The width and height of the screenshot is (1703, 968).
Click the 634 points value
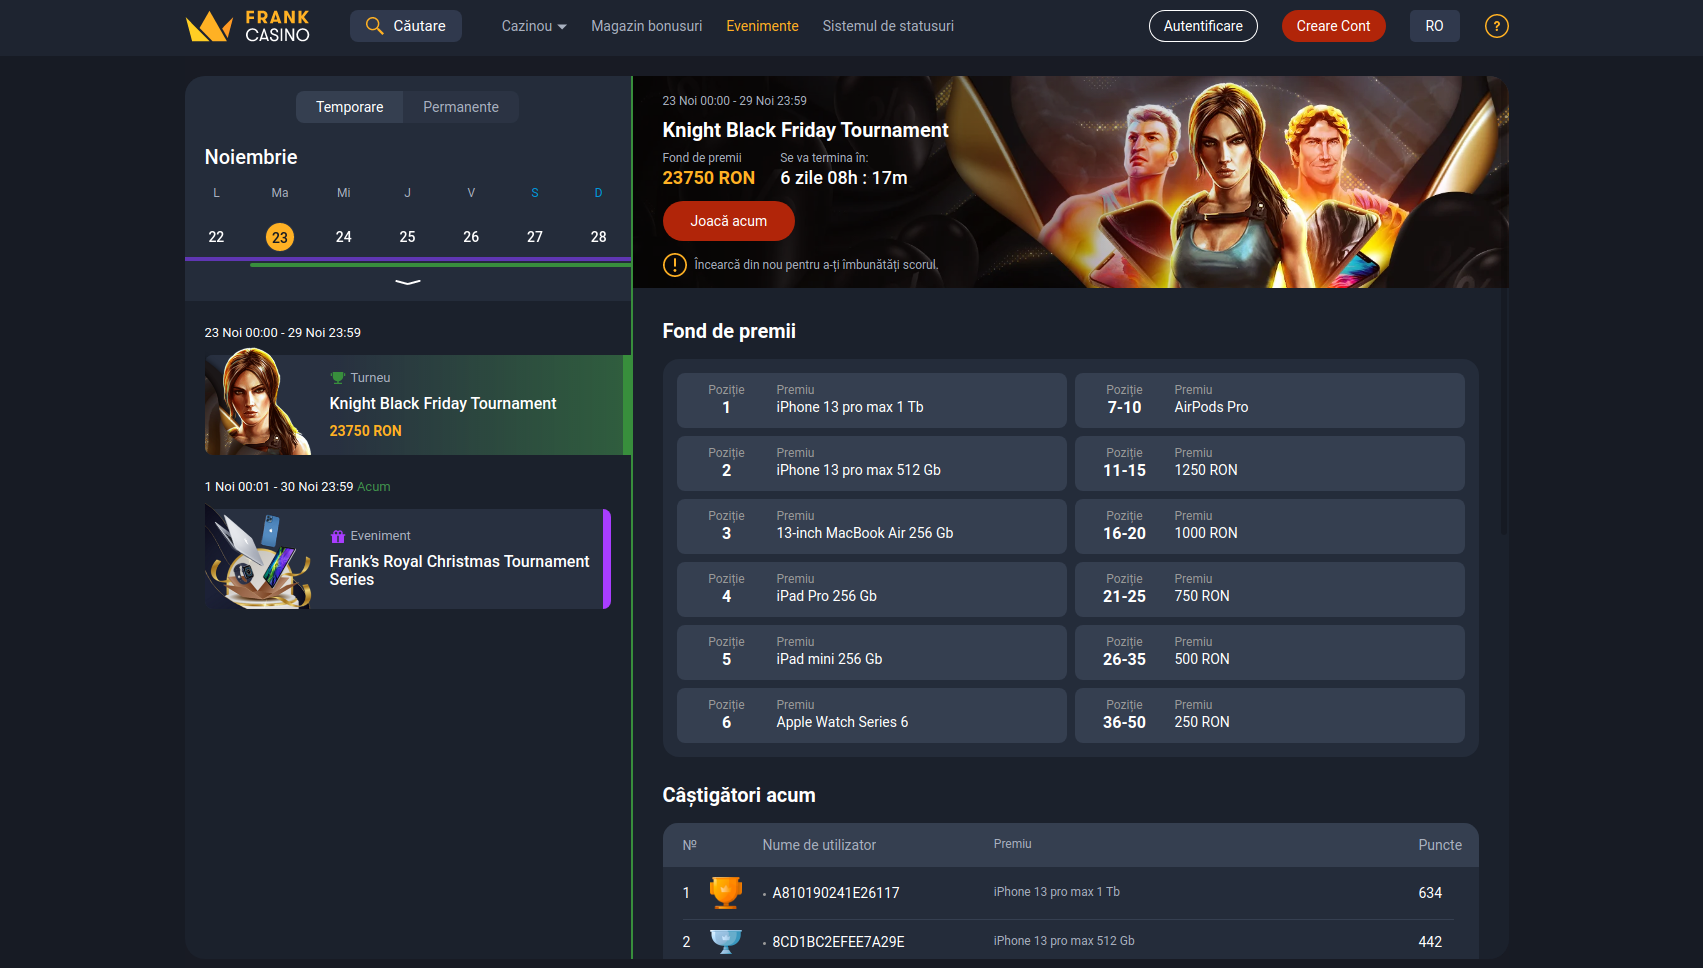1430,893
